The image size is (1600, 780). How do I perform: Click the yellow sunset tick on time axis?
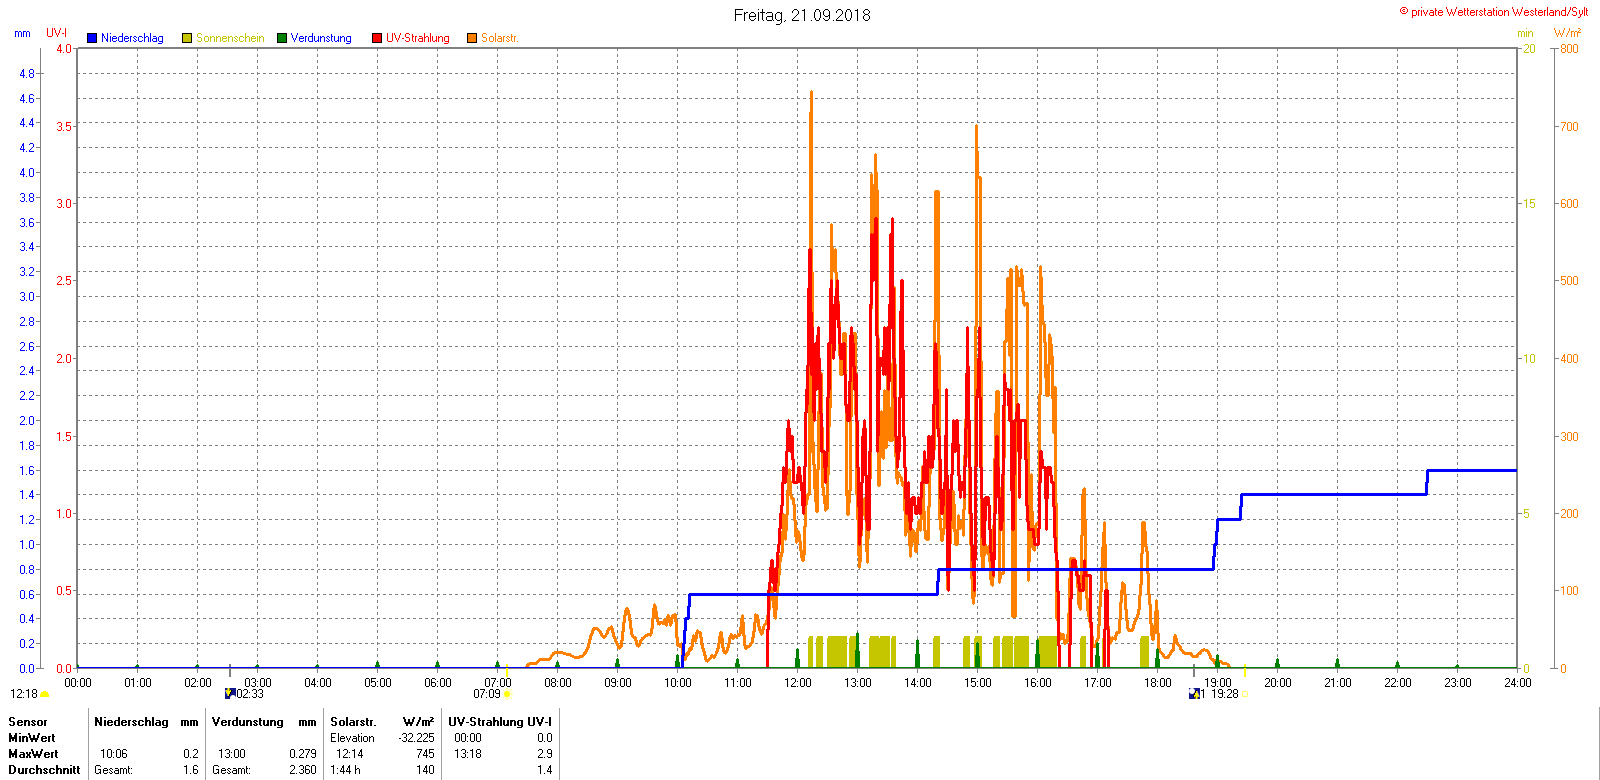[1245, 670]
